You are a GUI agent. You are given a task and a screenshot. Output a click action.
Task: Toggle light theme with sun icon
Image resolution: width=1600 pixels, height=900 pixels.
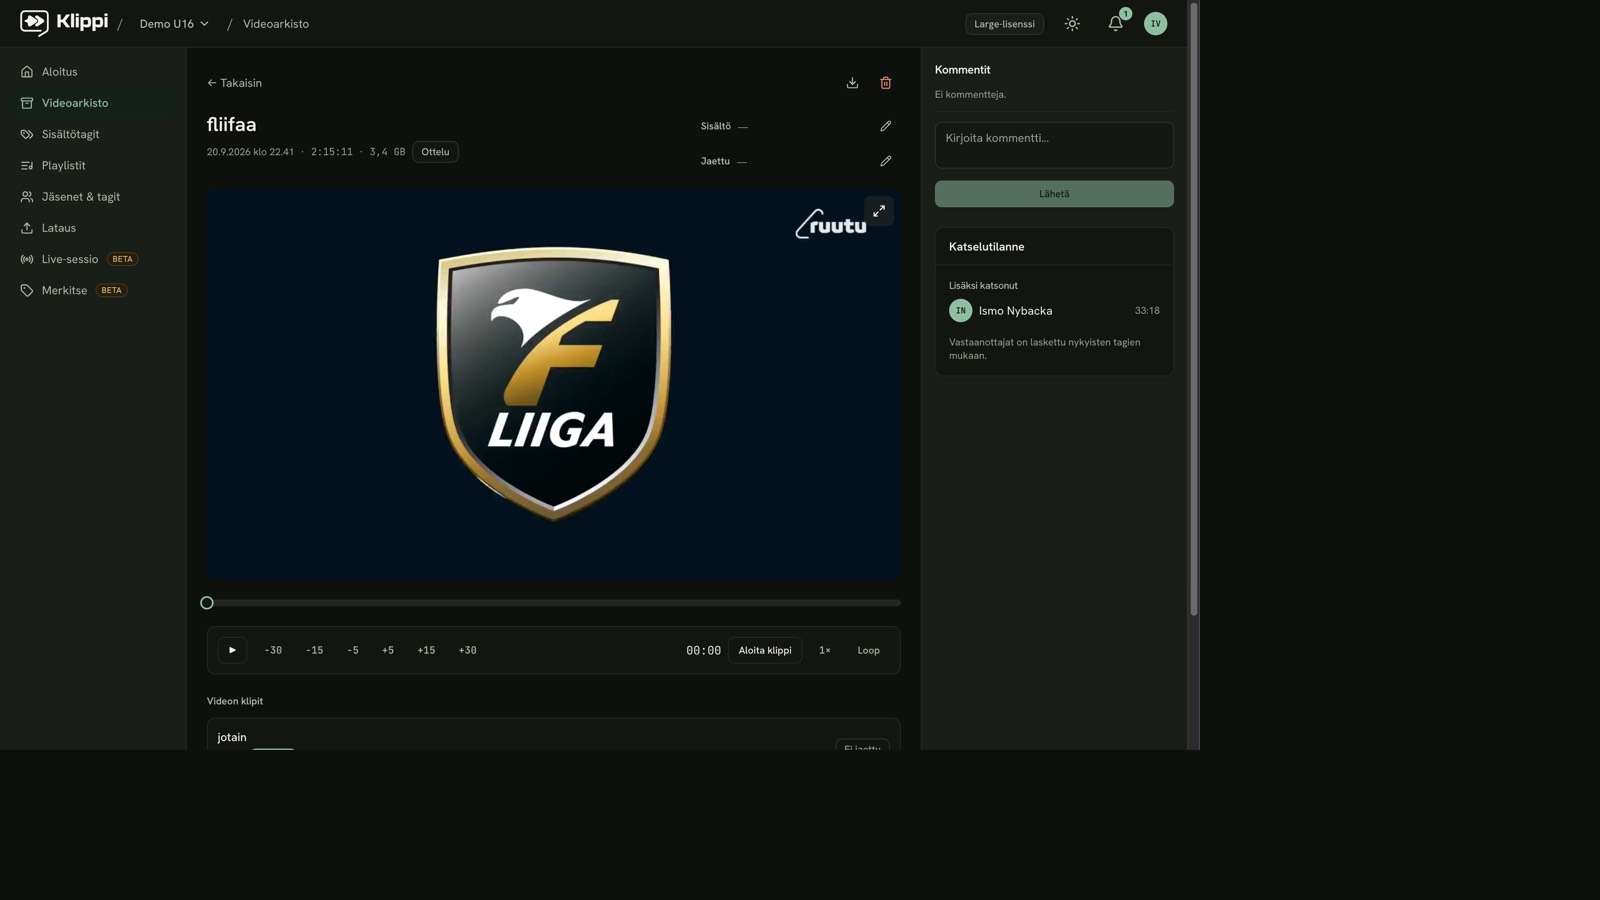coord(1072,24)
